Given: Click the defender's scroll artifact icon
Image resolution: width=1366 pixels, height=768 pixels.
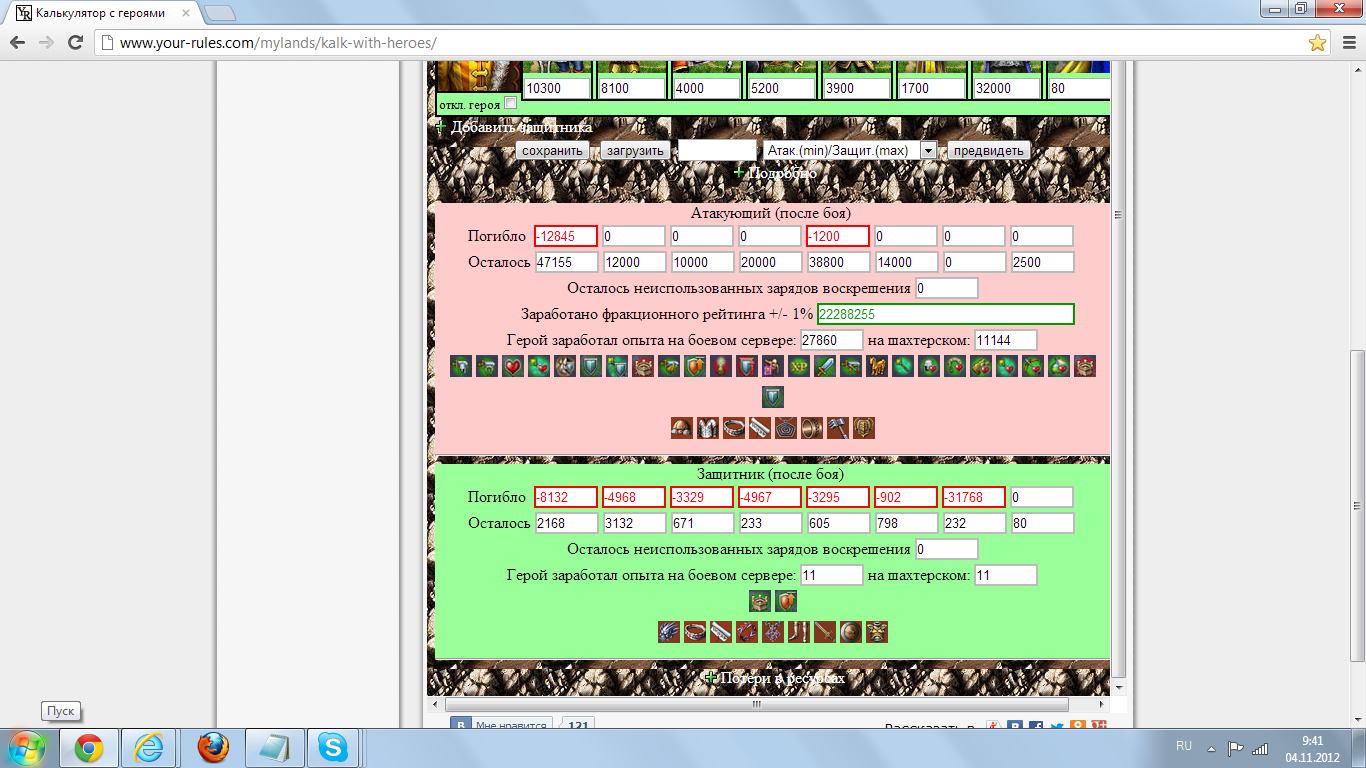Looking at the screenshot, I should click(721, 632).
